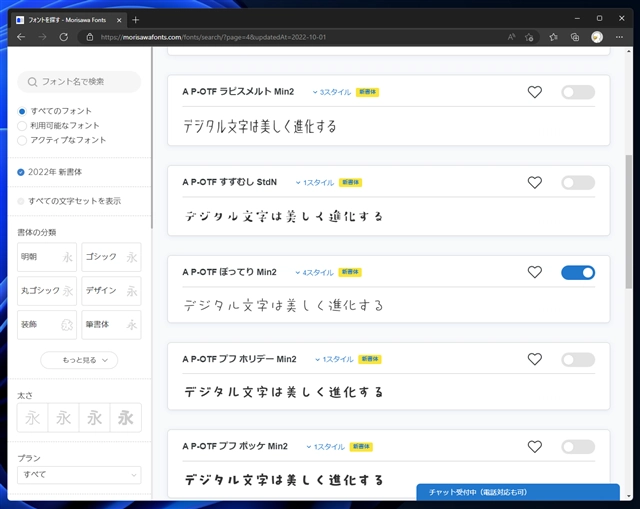Activate the ラピスメルト Min2 font toggle

578,92
